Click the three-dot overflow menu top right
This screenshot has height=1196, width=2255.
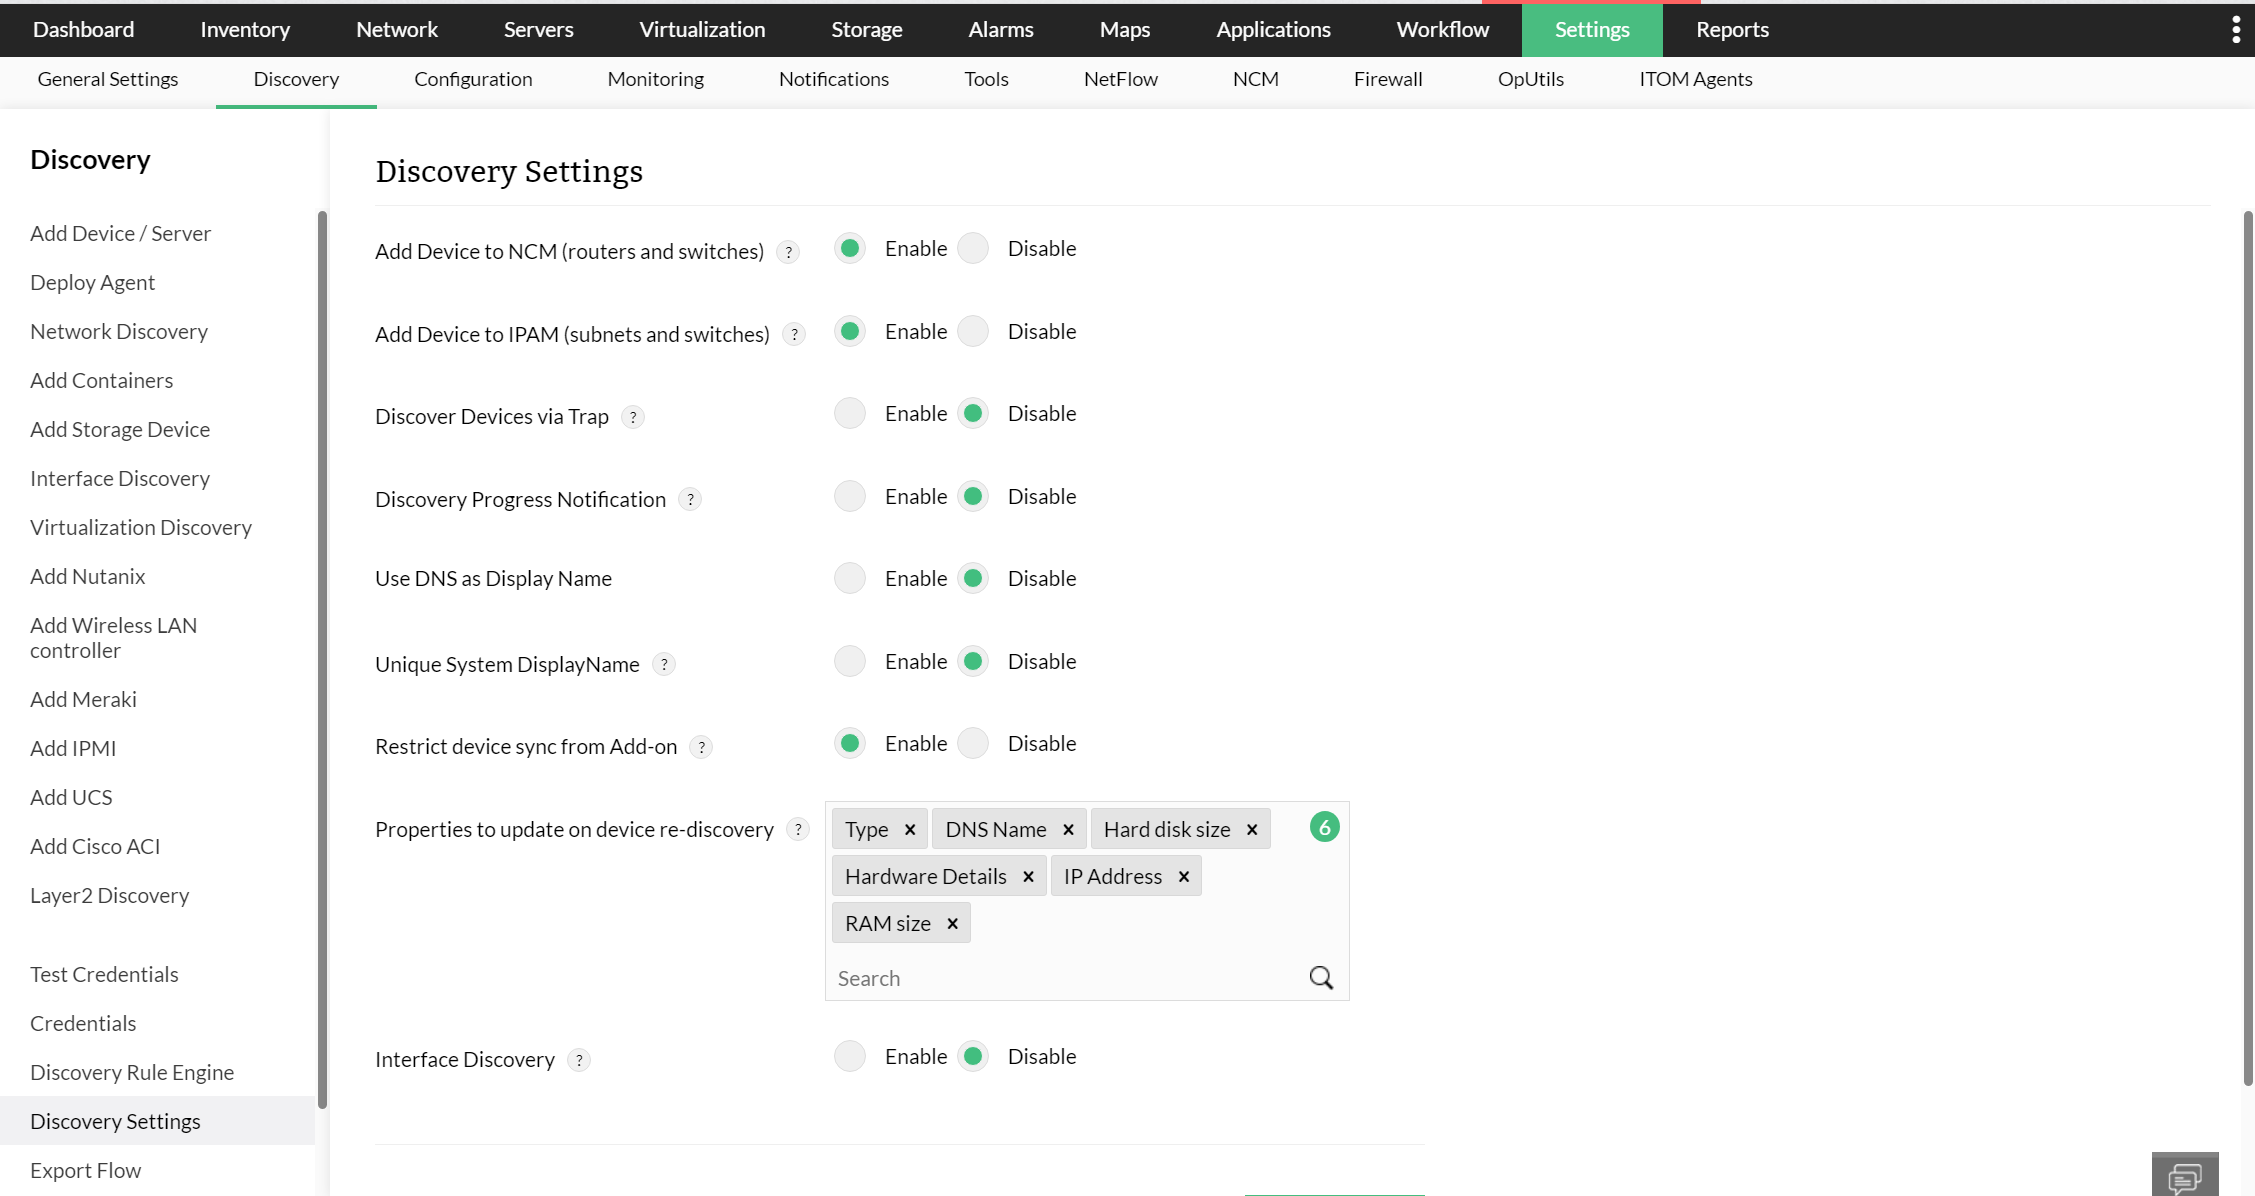click(x=2235, y=29)
